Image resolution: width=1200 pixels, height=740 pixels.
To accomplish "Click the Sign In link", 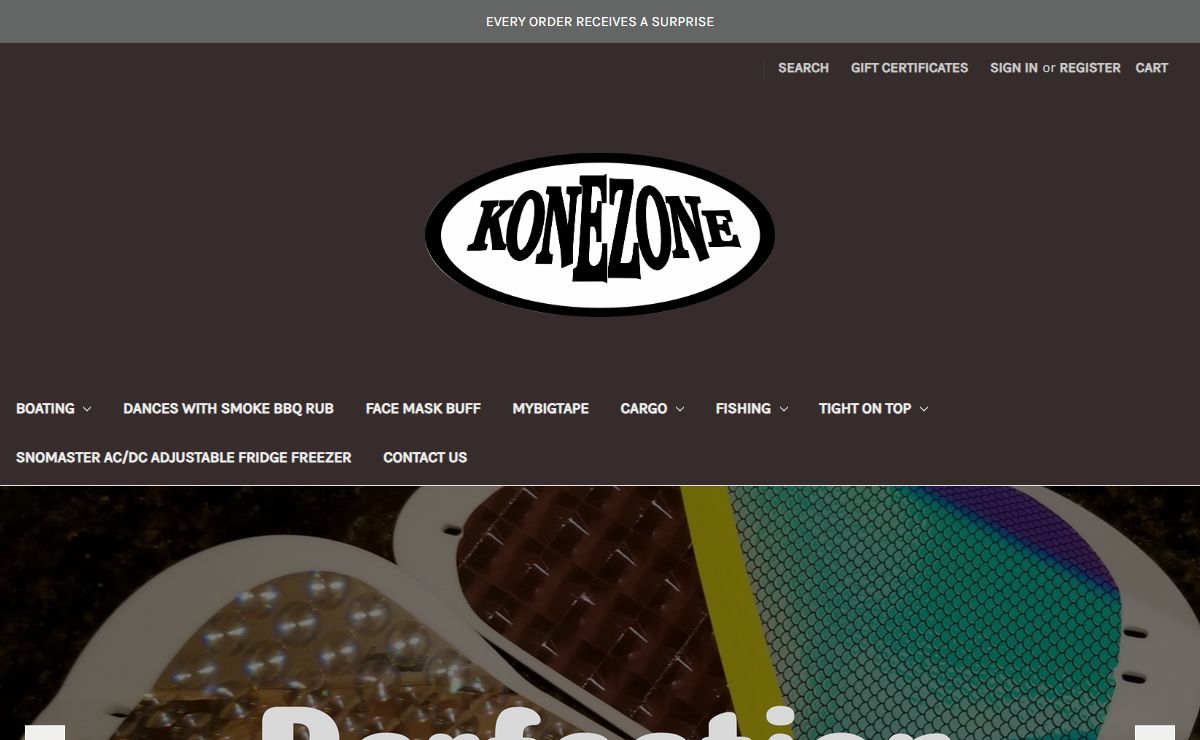I will point(1013,68).
